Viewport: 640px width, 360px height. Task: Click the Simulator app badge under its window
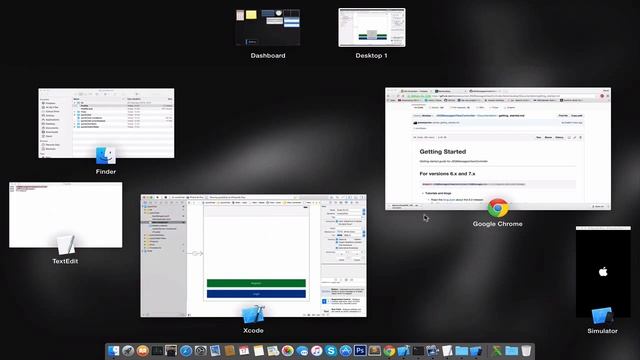pos(602,316)
